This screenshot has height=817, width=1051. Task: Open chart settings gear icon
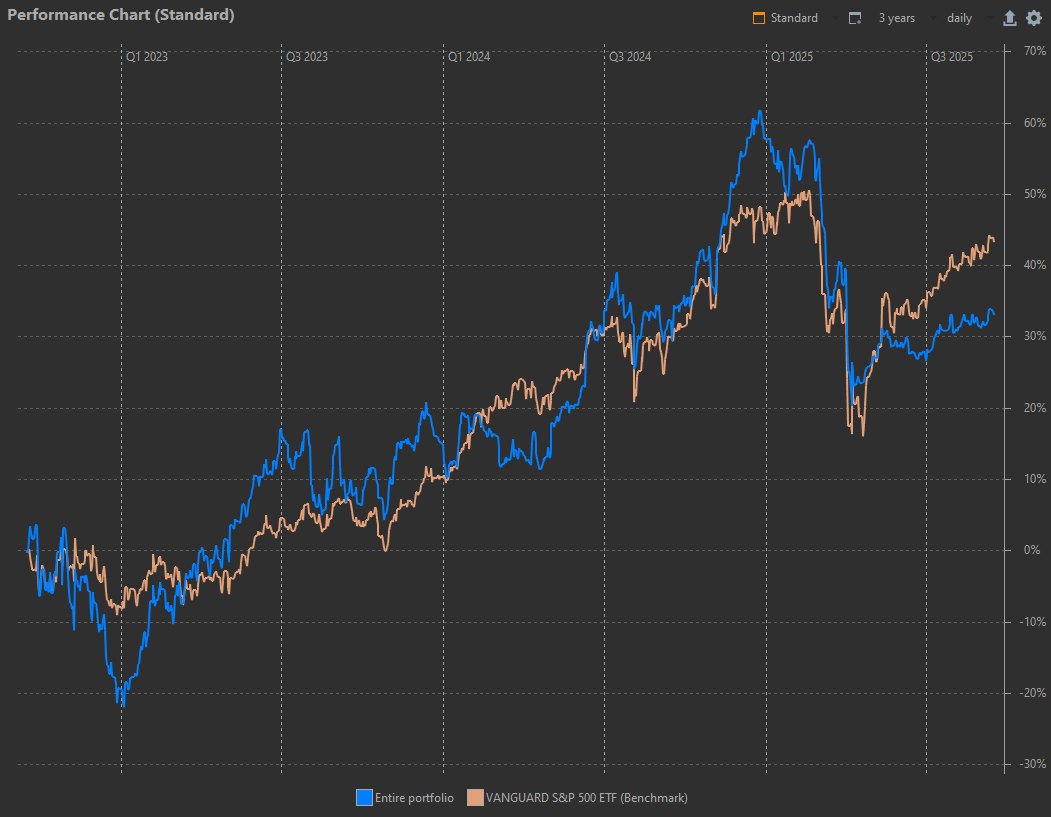[x=1034, y=18]
